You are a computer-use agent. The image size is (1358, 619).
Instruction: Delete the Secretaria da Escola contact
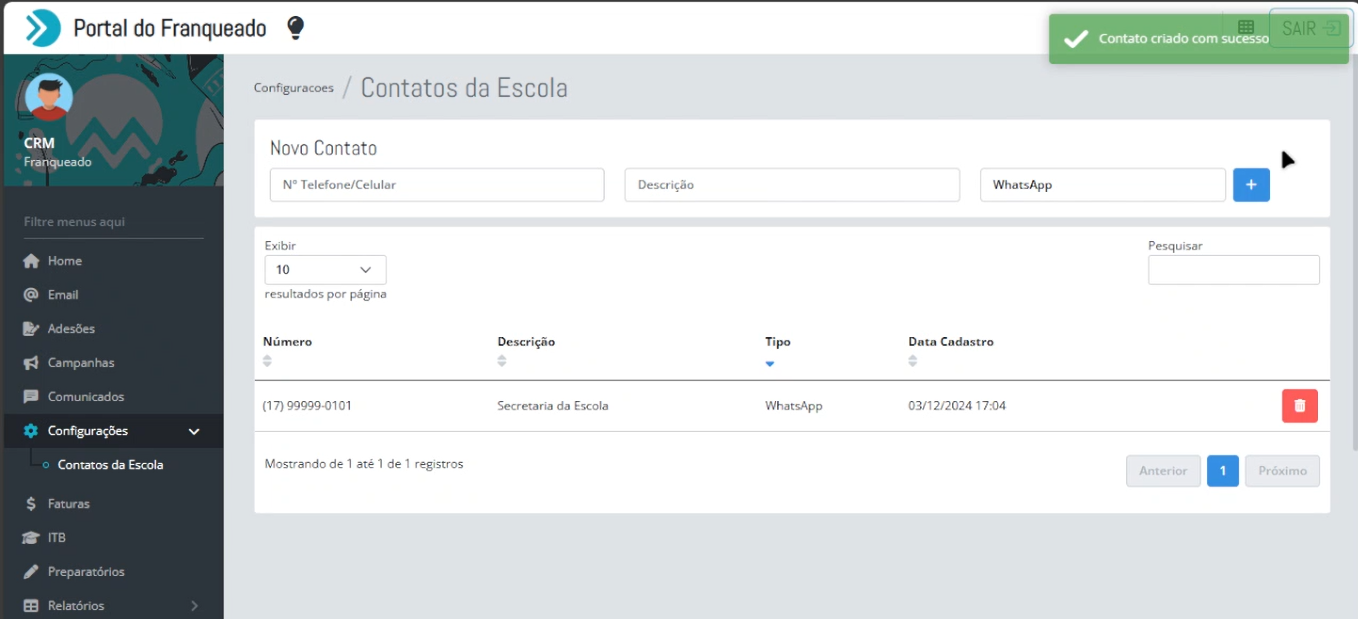click(1299, 406)
